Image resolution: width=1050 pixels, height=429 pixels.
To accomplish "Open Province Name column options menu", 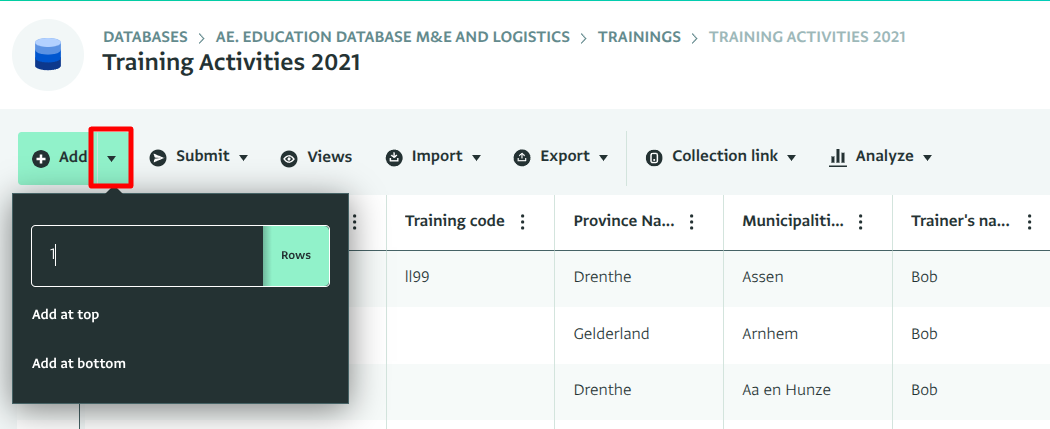I will pos(692,222).
